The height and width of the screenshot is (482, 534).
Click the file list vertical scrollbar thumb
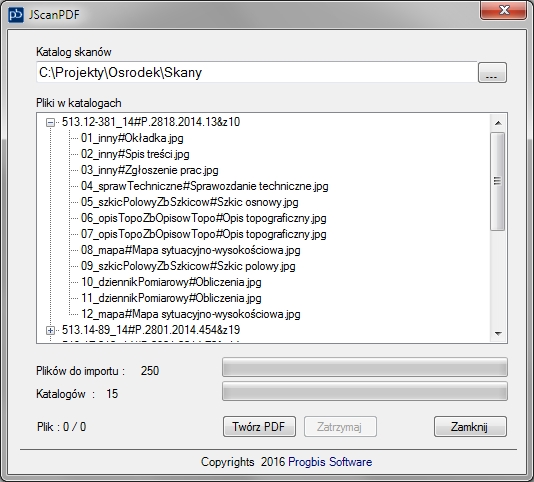click(498, 181)
